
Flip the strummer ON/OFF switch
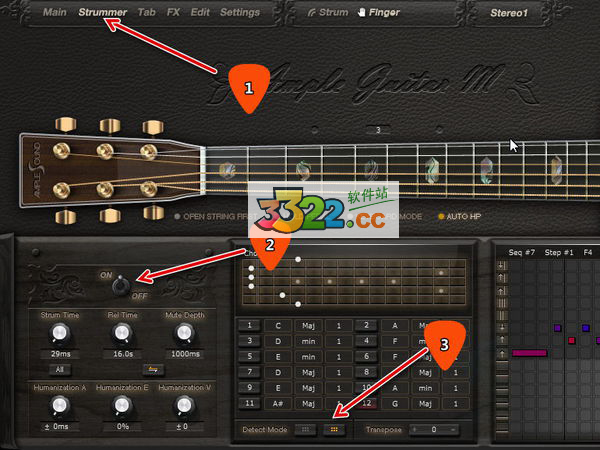[x=121, y=285]
